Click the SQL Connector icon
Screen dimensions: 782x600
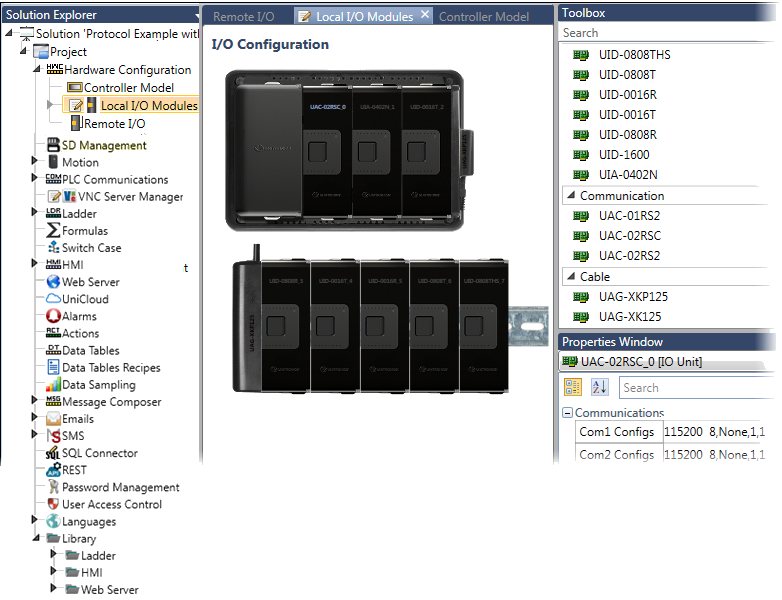coord(53,453)
